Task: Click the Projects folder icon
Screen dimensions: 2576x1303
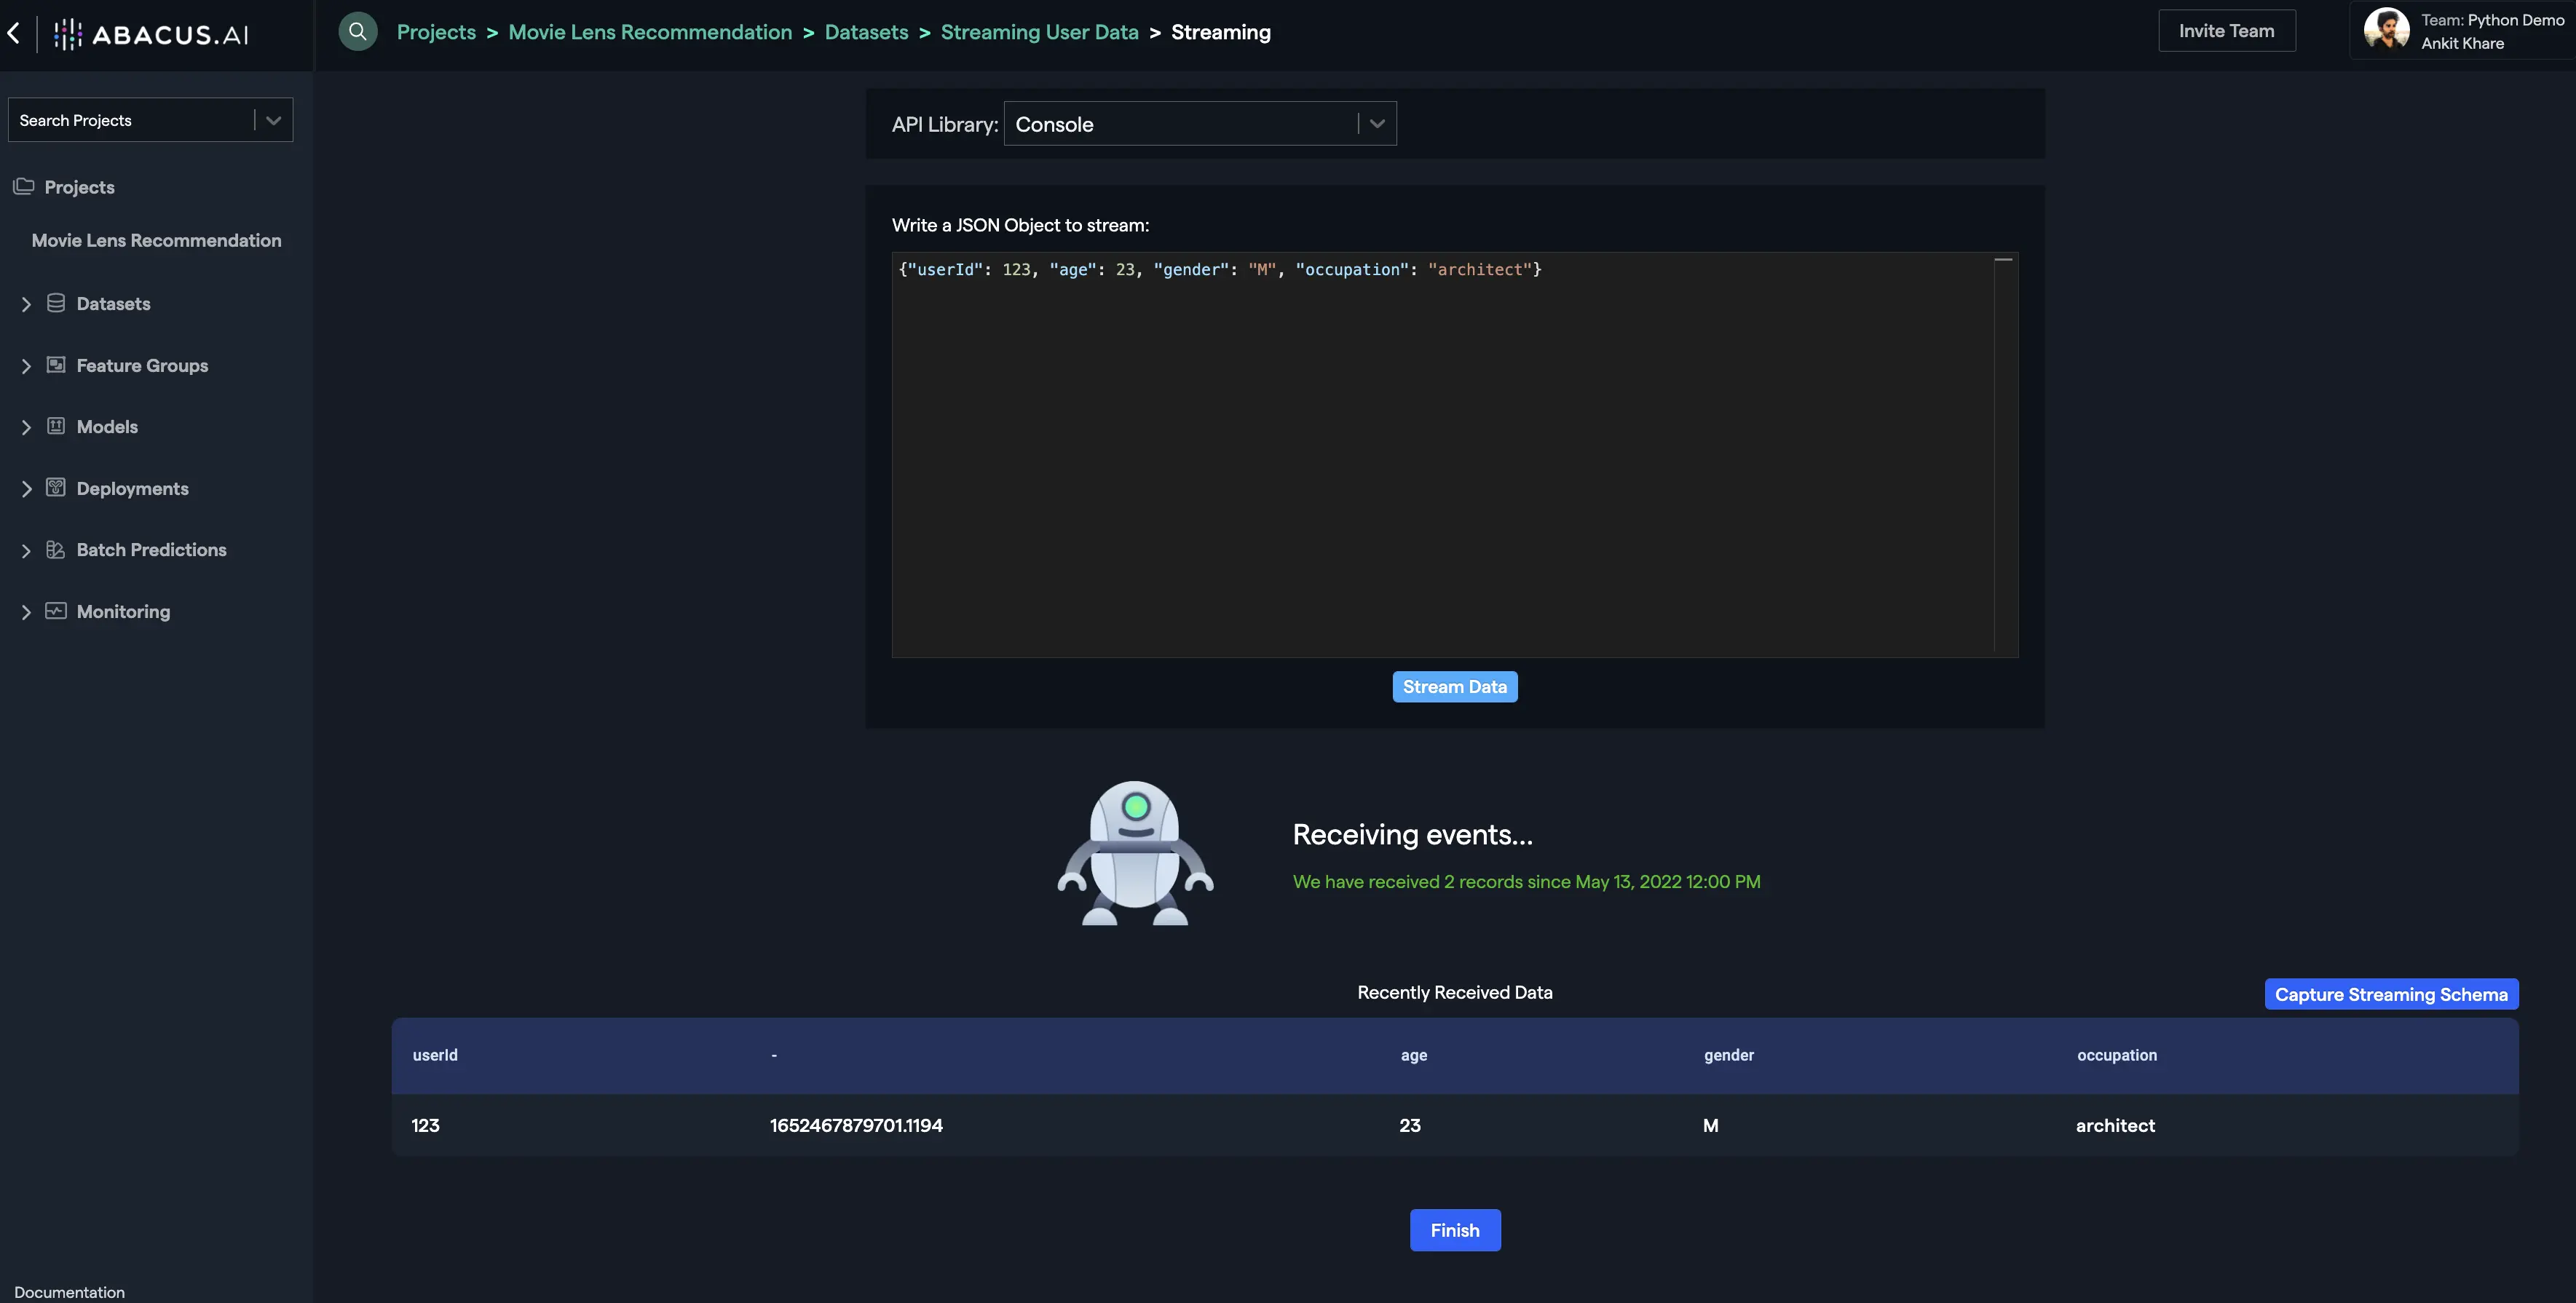Action: 24,187
